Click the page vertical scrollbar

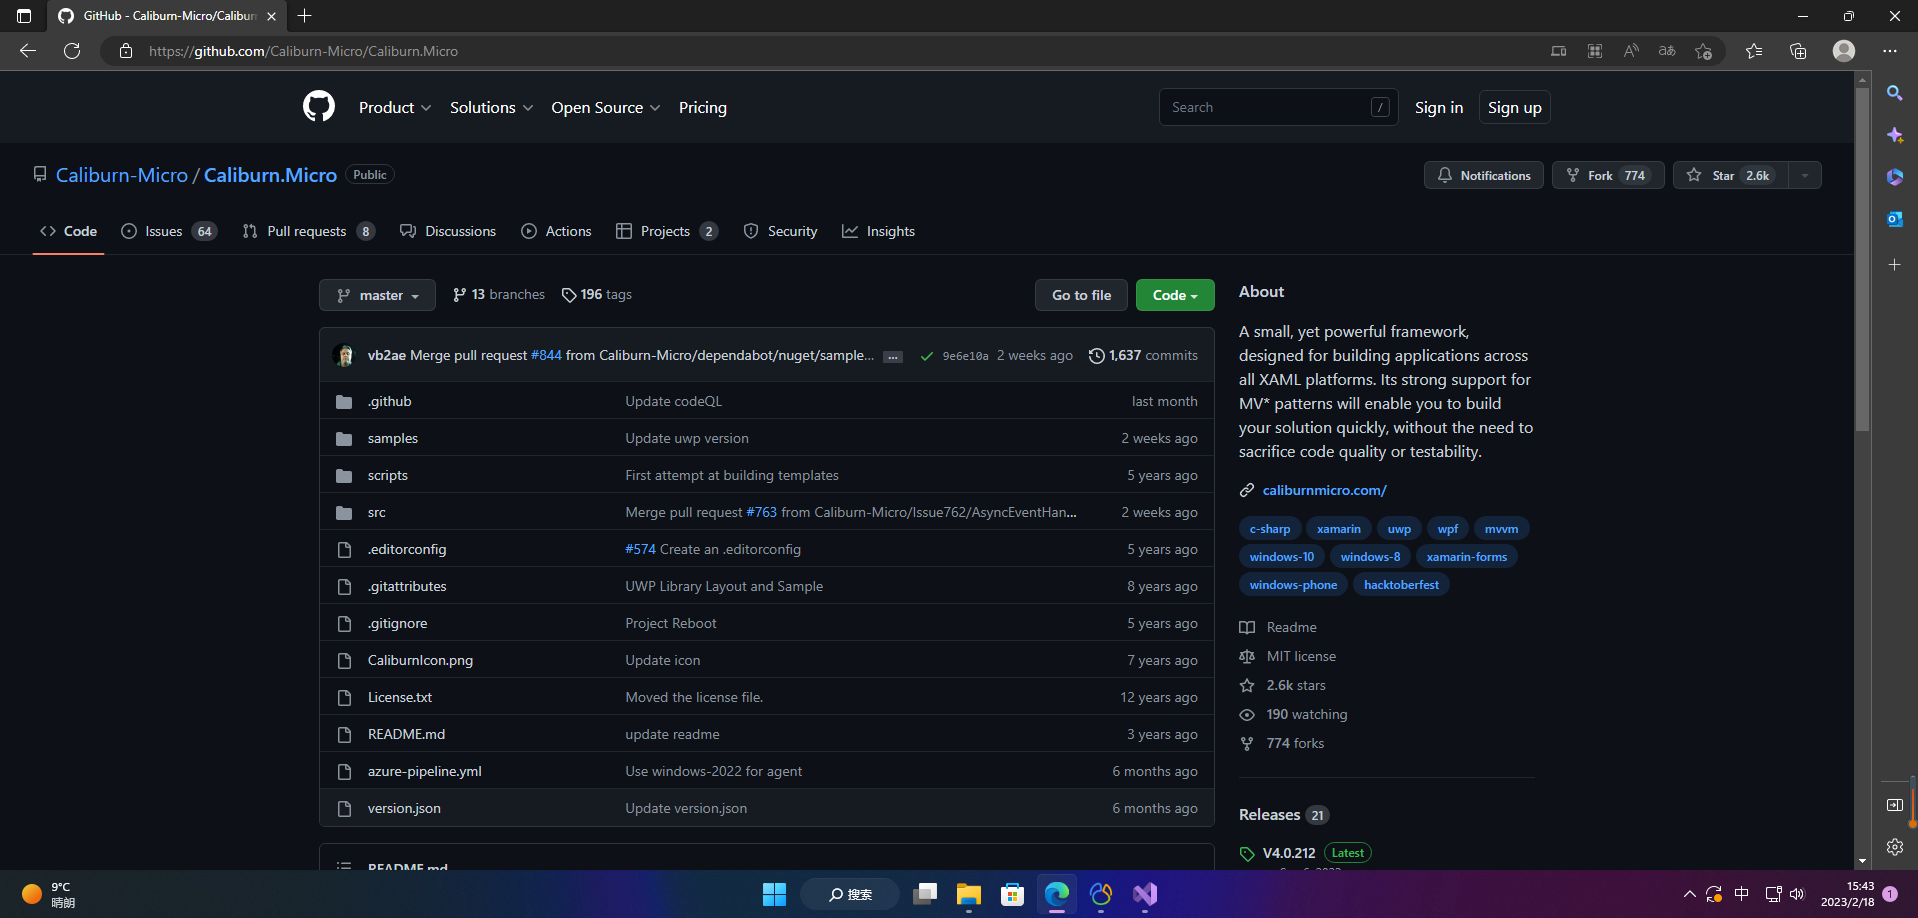coord(1862,260)
